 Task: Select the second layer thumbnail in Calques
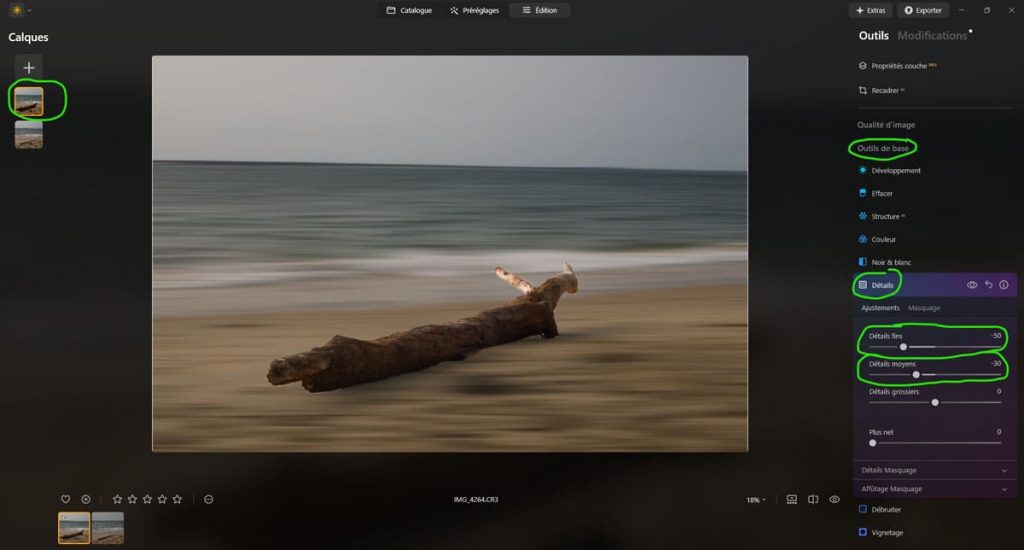point(29,134)
